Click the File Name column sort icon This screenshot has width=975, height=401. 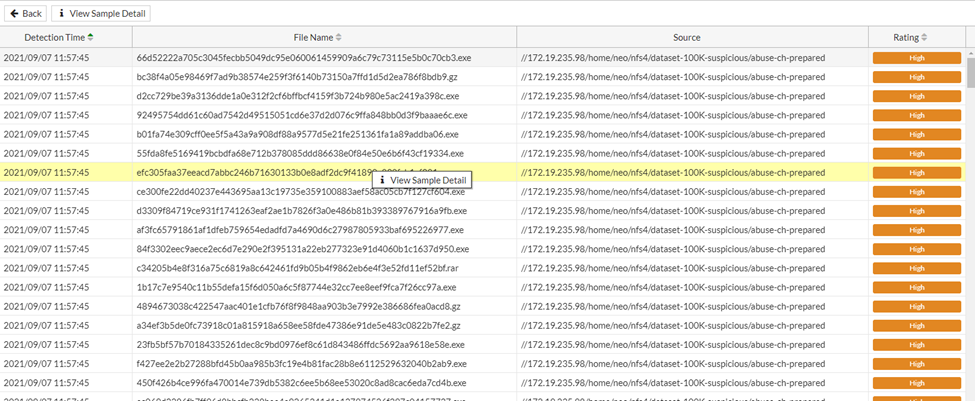pos(338,37)
